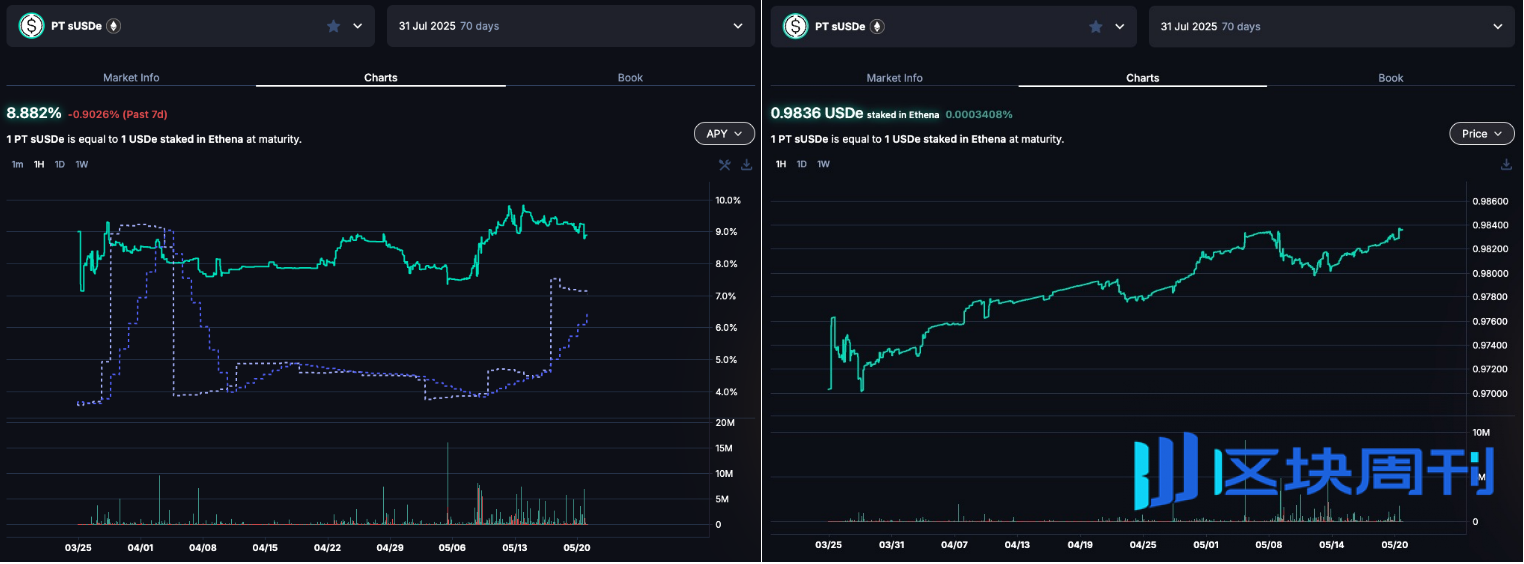The image size is (1524, 564).
Task: Click the 0.98600 label on Price axis
Action: (x=1492, y=201)
